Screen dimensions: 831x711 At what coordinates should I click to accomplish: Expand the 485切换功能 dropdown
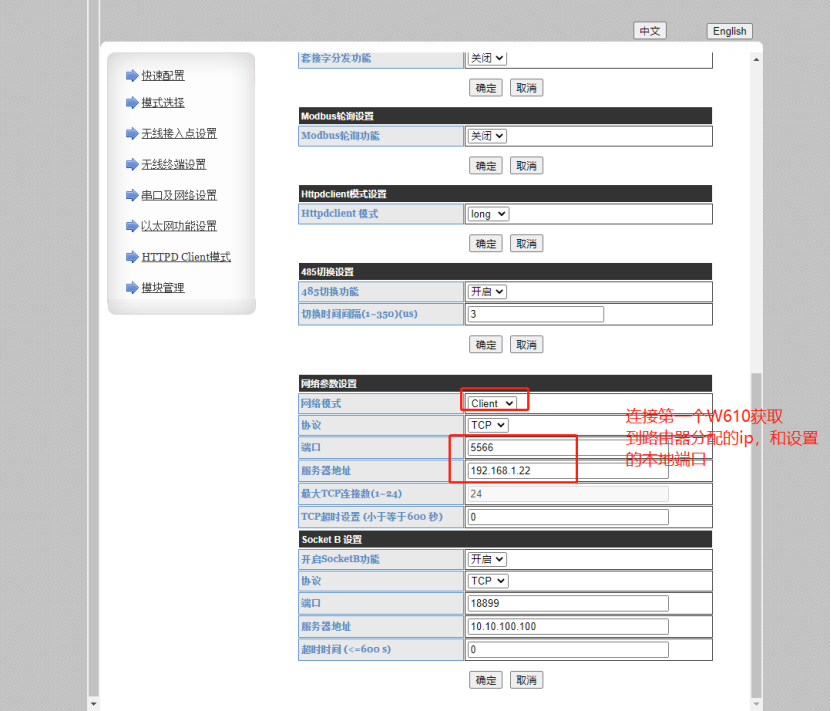pyautogui.click(x=487, y=292)
